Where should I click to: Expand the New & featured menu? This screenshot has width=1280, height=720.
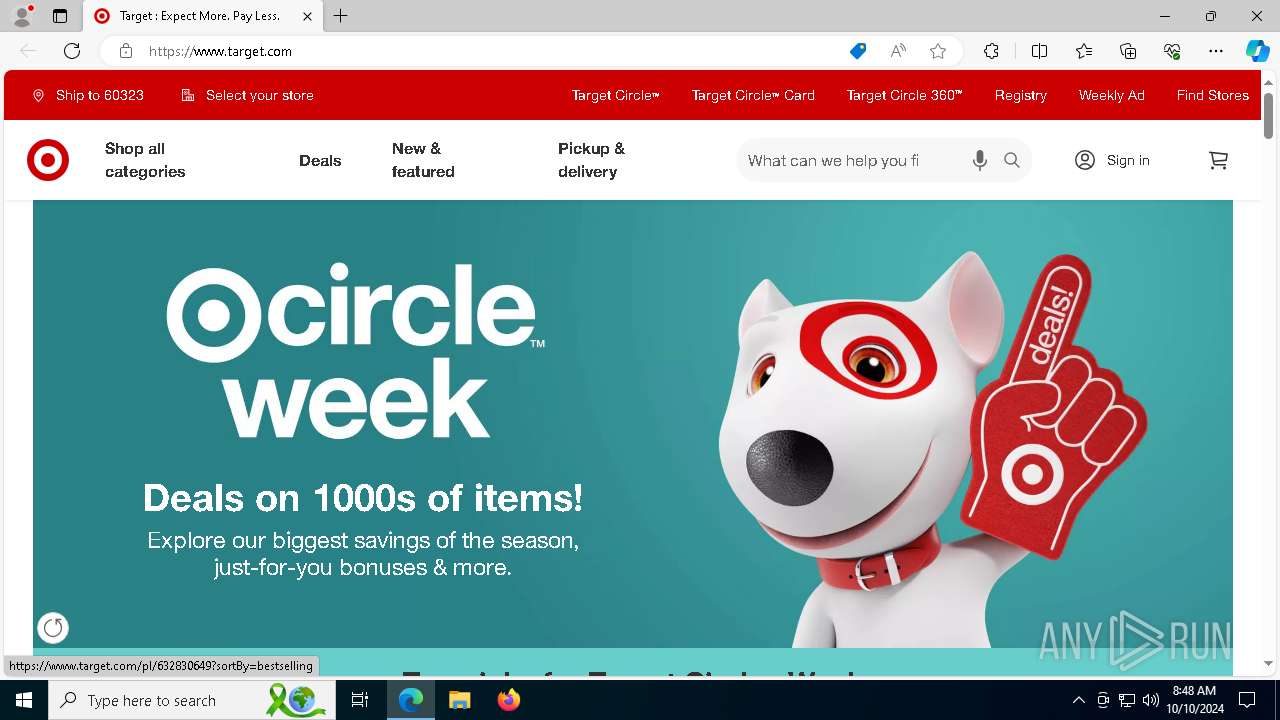(423, 160)
